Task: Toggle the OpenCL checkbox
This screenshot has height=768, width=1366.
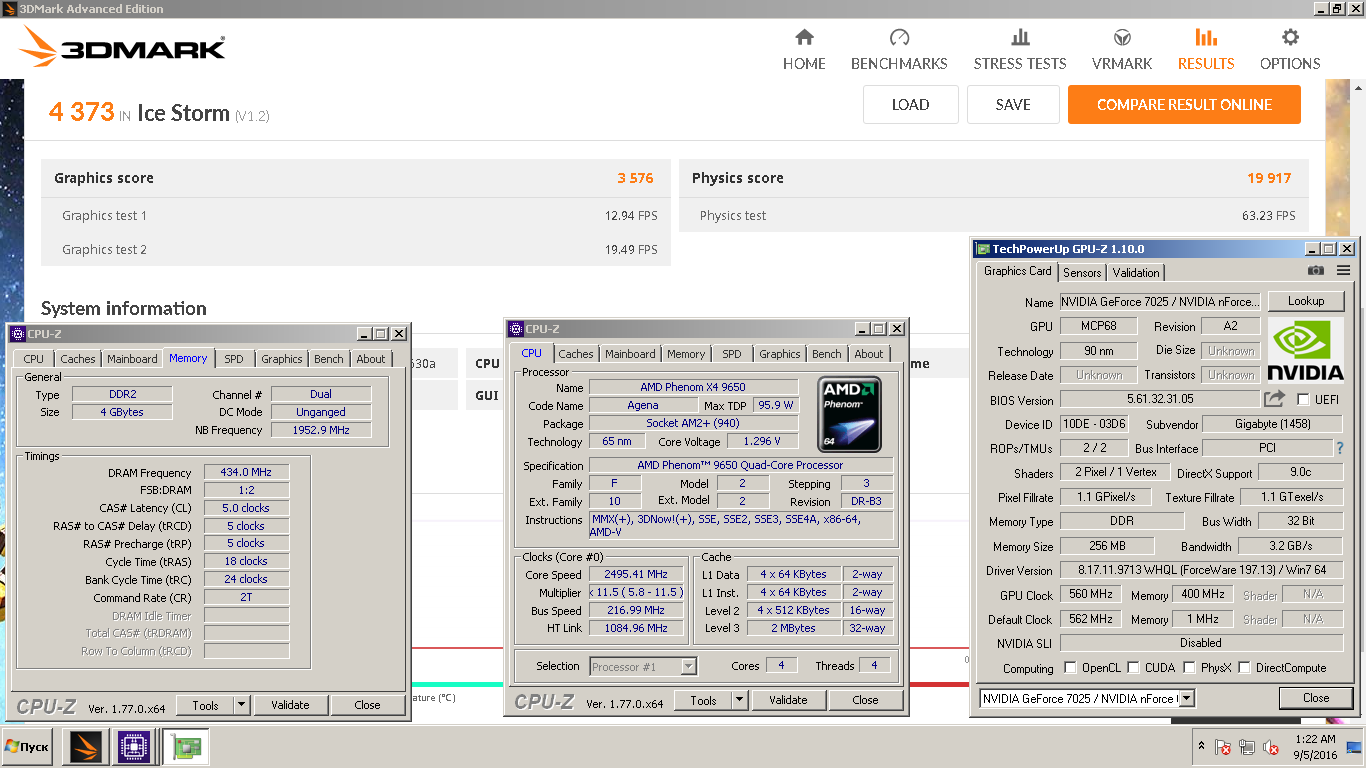Action: point(1071,667)
